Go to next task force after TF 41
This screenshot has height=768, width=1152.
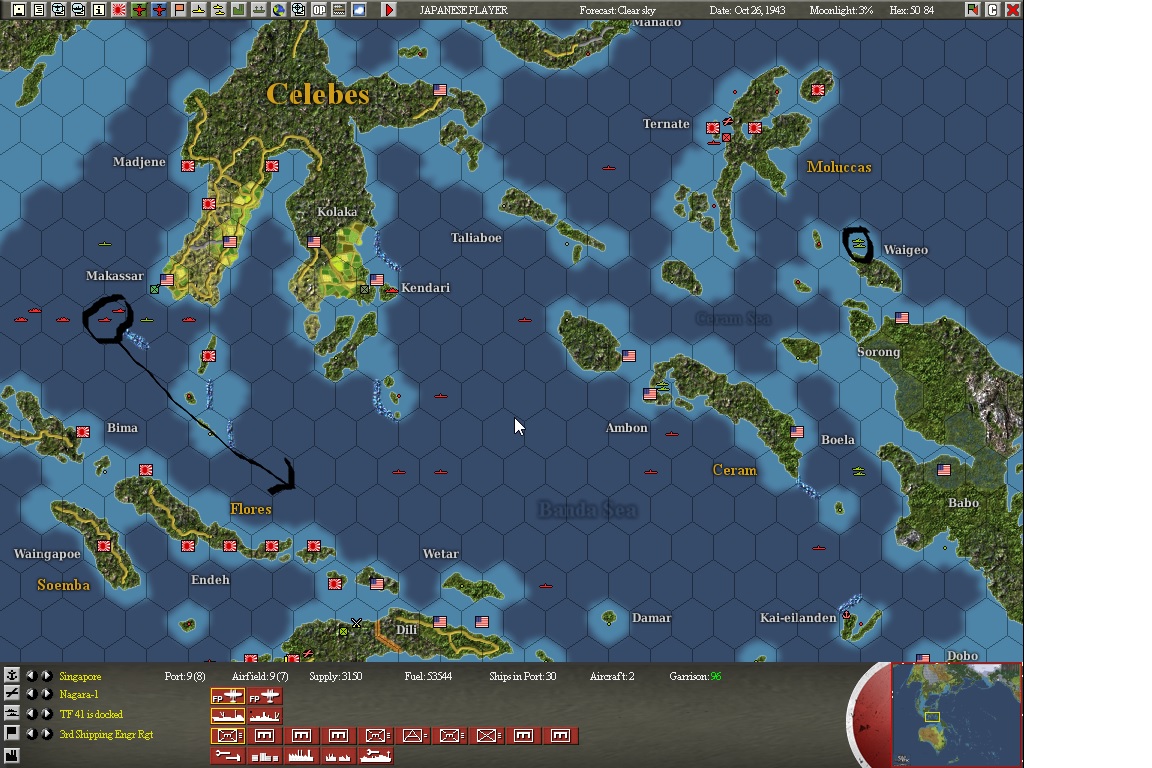(46, 714)
